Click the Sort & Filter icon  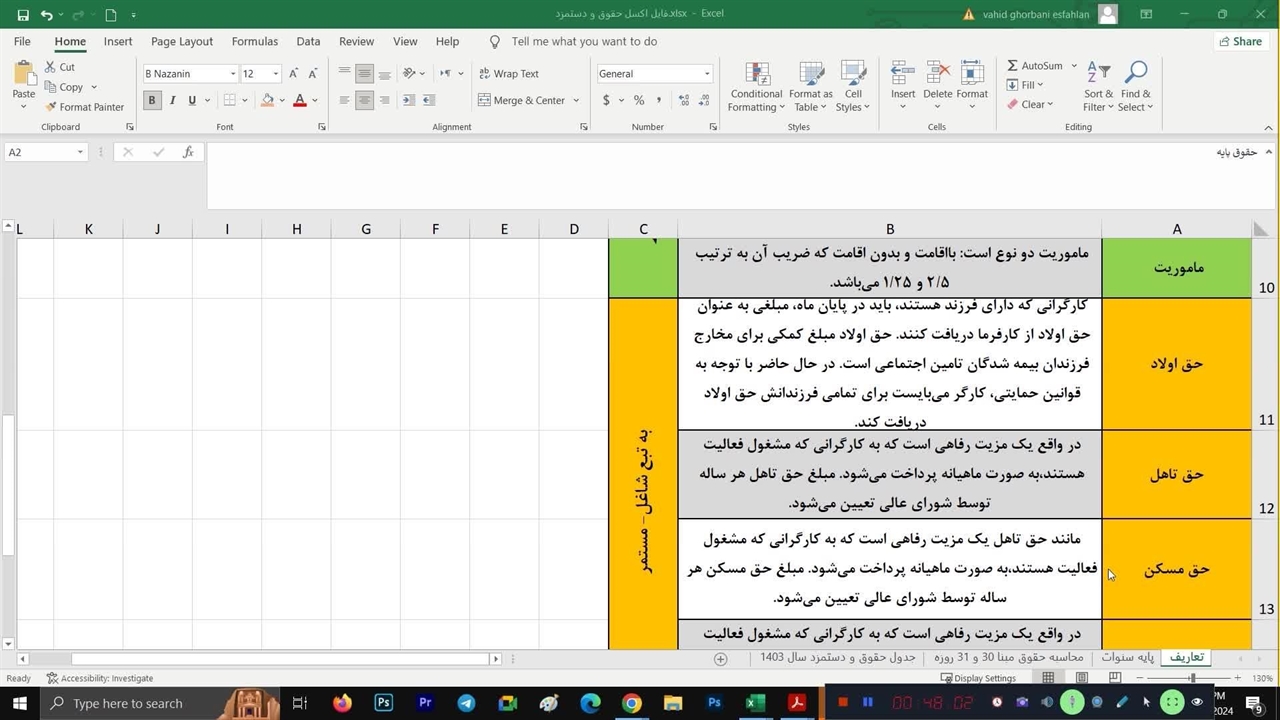1098,86
